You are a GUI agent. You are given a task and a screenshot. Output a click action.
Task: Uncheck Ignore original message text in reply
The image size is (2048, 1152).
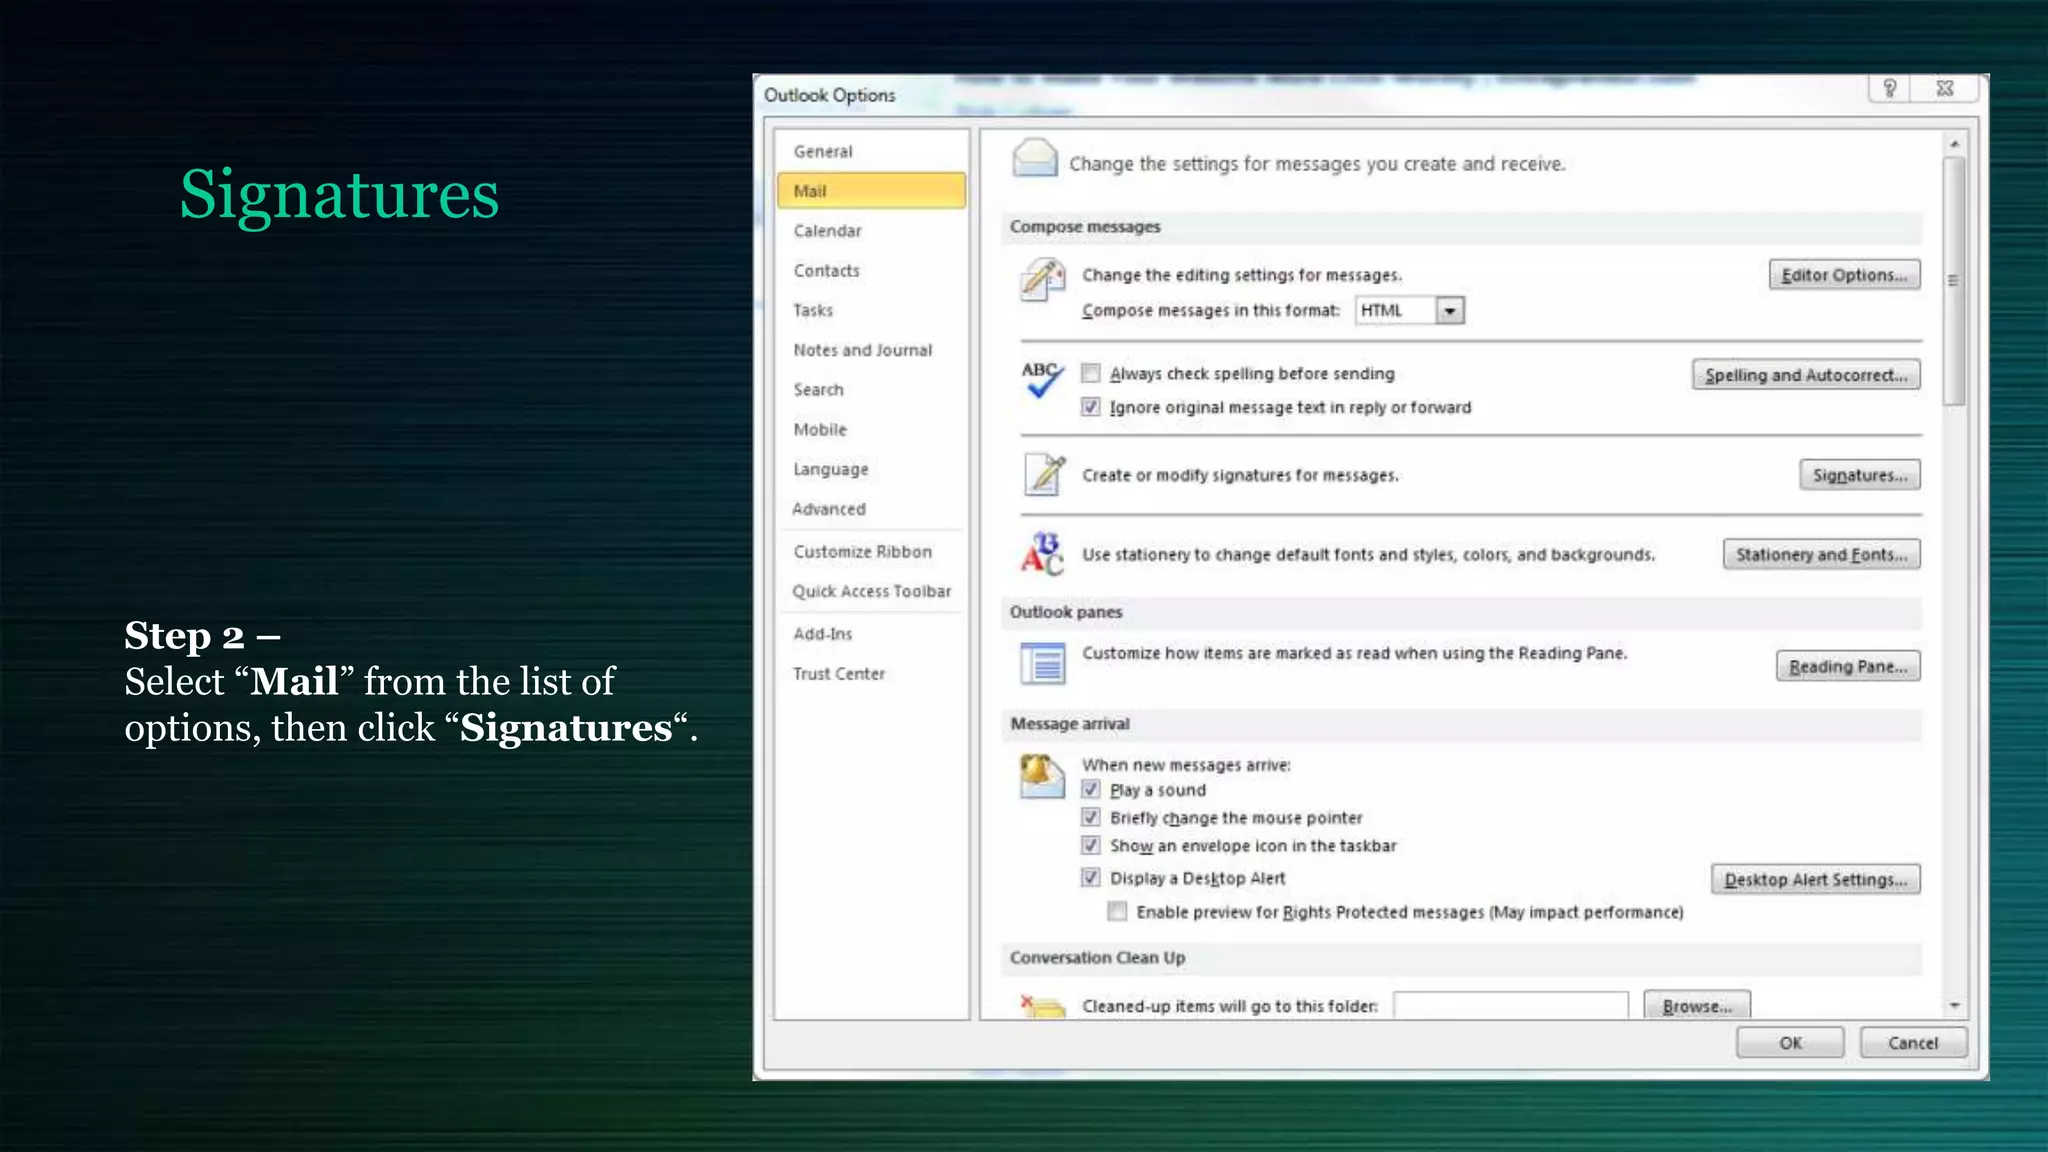[x=1091, y=407]
